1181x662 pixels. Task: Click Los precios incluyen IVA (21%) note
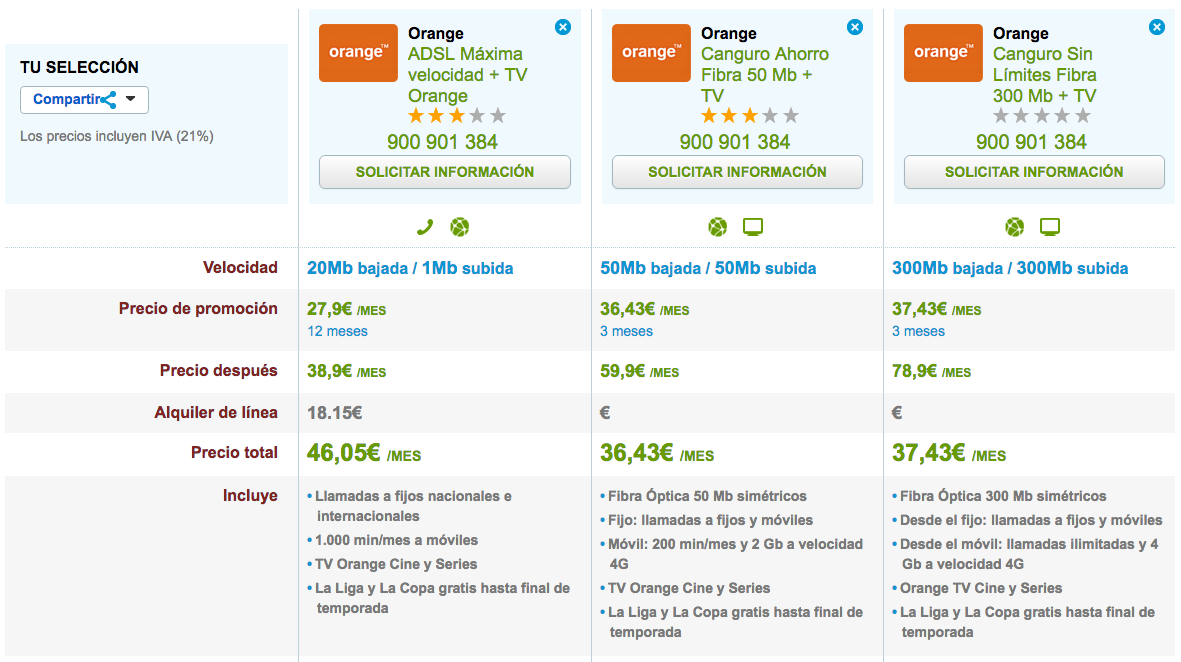117,136
